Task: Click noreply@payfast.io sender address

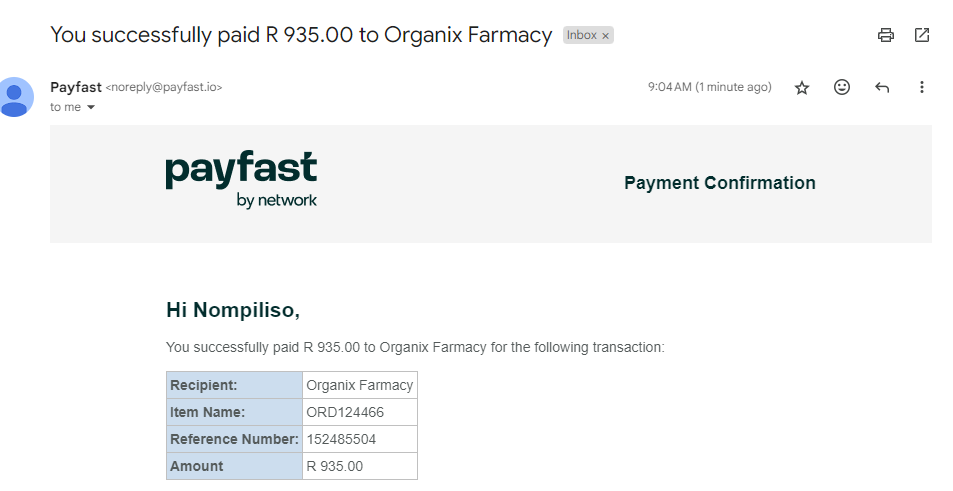Action: click(x=164, y=88)
